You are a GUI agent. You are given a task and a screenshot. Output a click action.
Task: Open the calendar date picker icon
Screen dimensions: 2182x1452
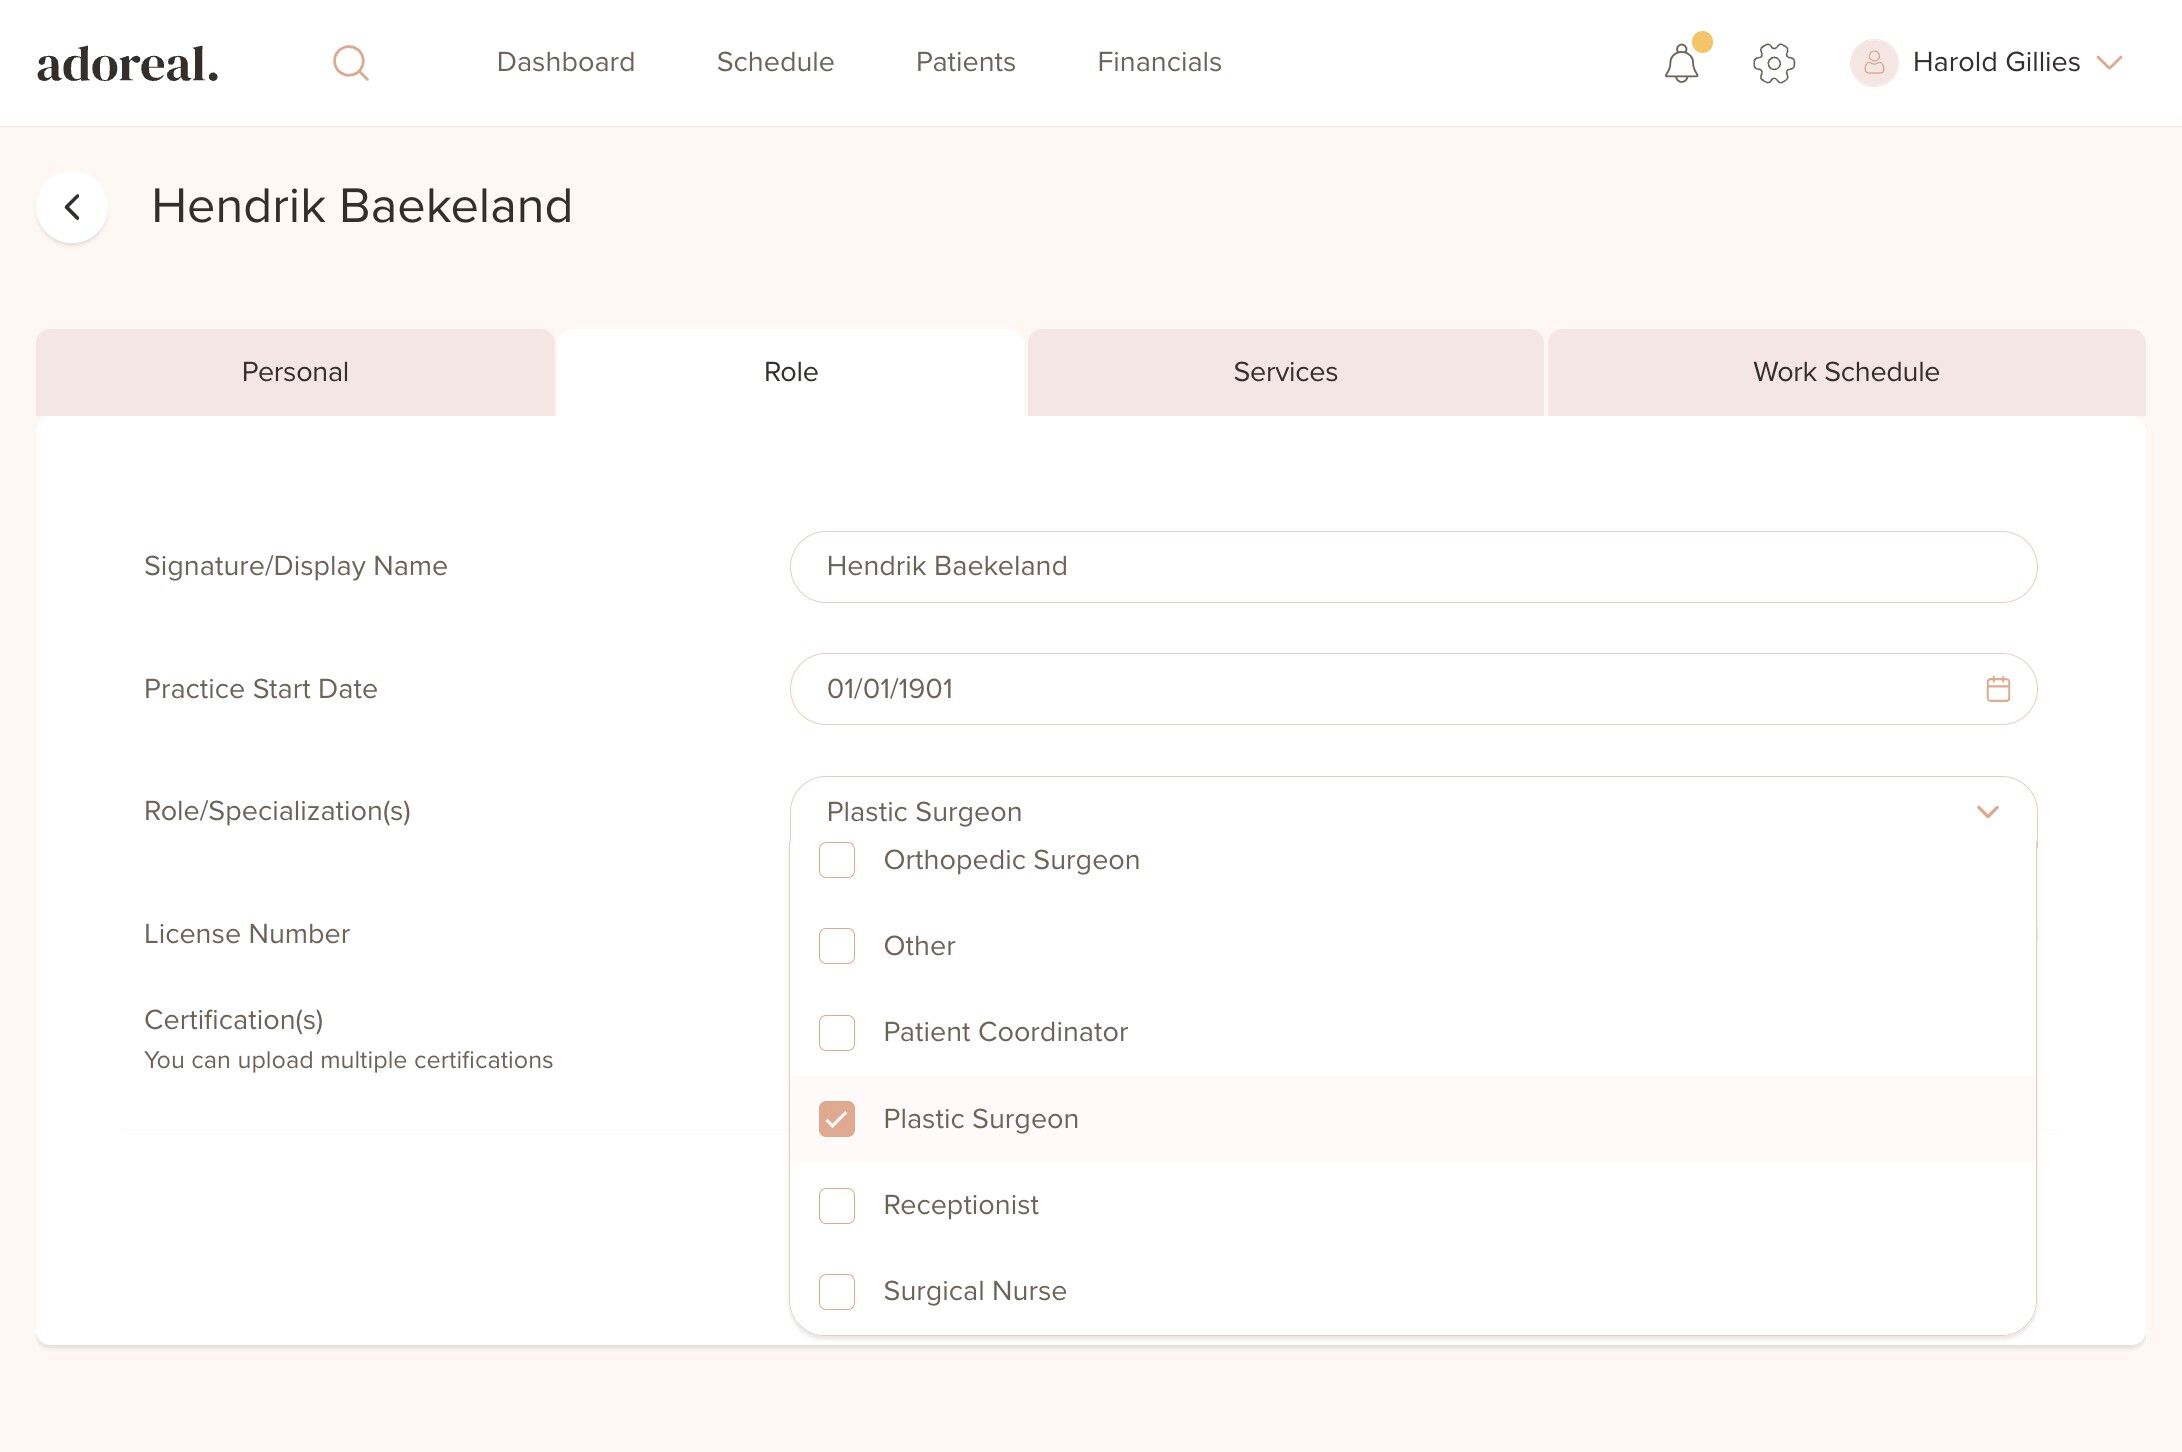tap(1997, 689)
